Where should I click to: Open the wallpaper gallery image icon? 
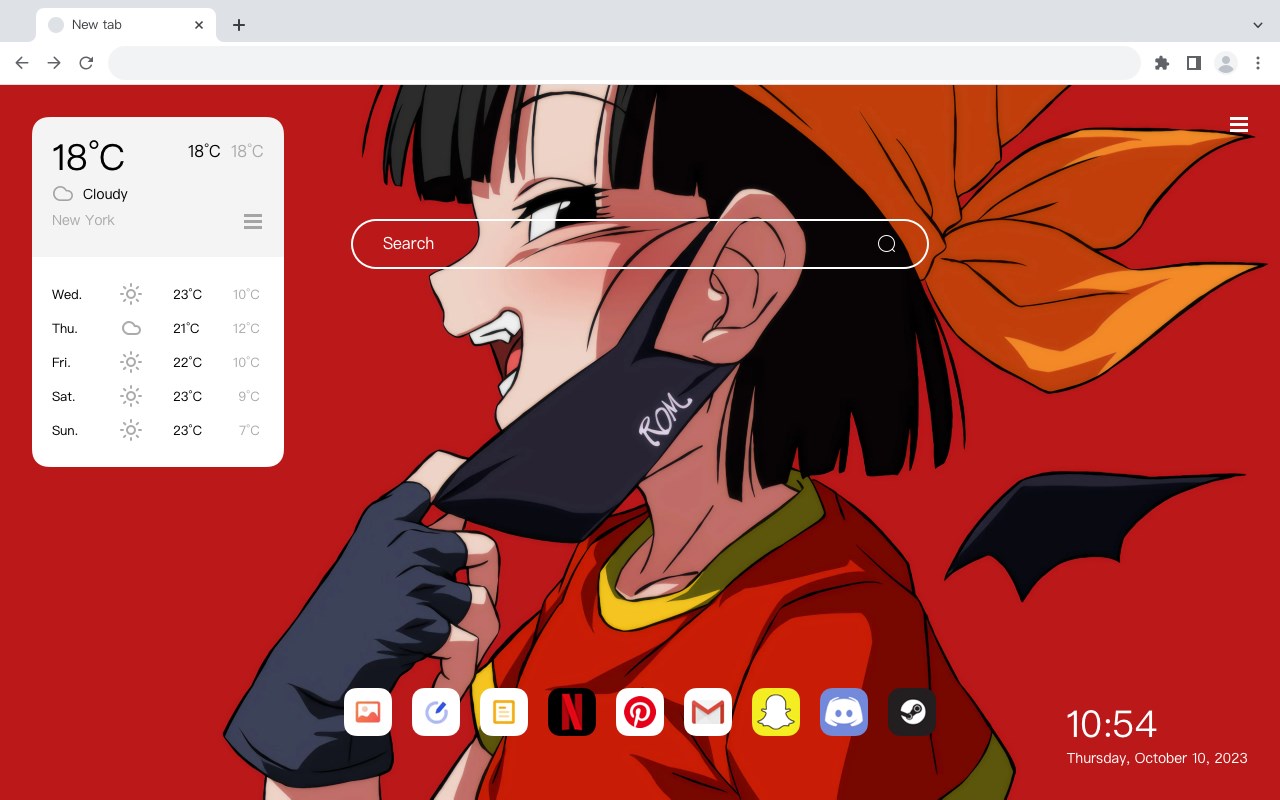368,712
